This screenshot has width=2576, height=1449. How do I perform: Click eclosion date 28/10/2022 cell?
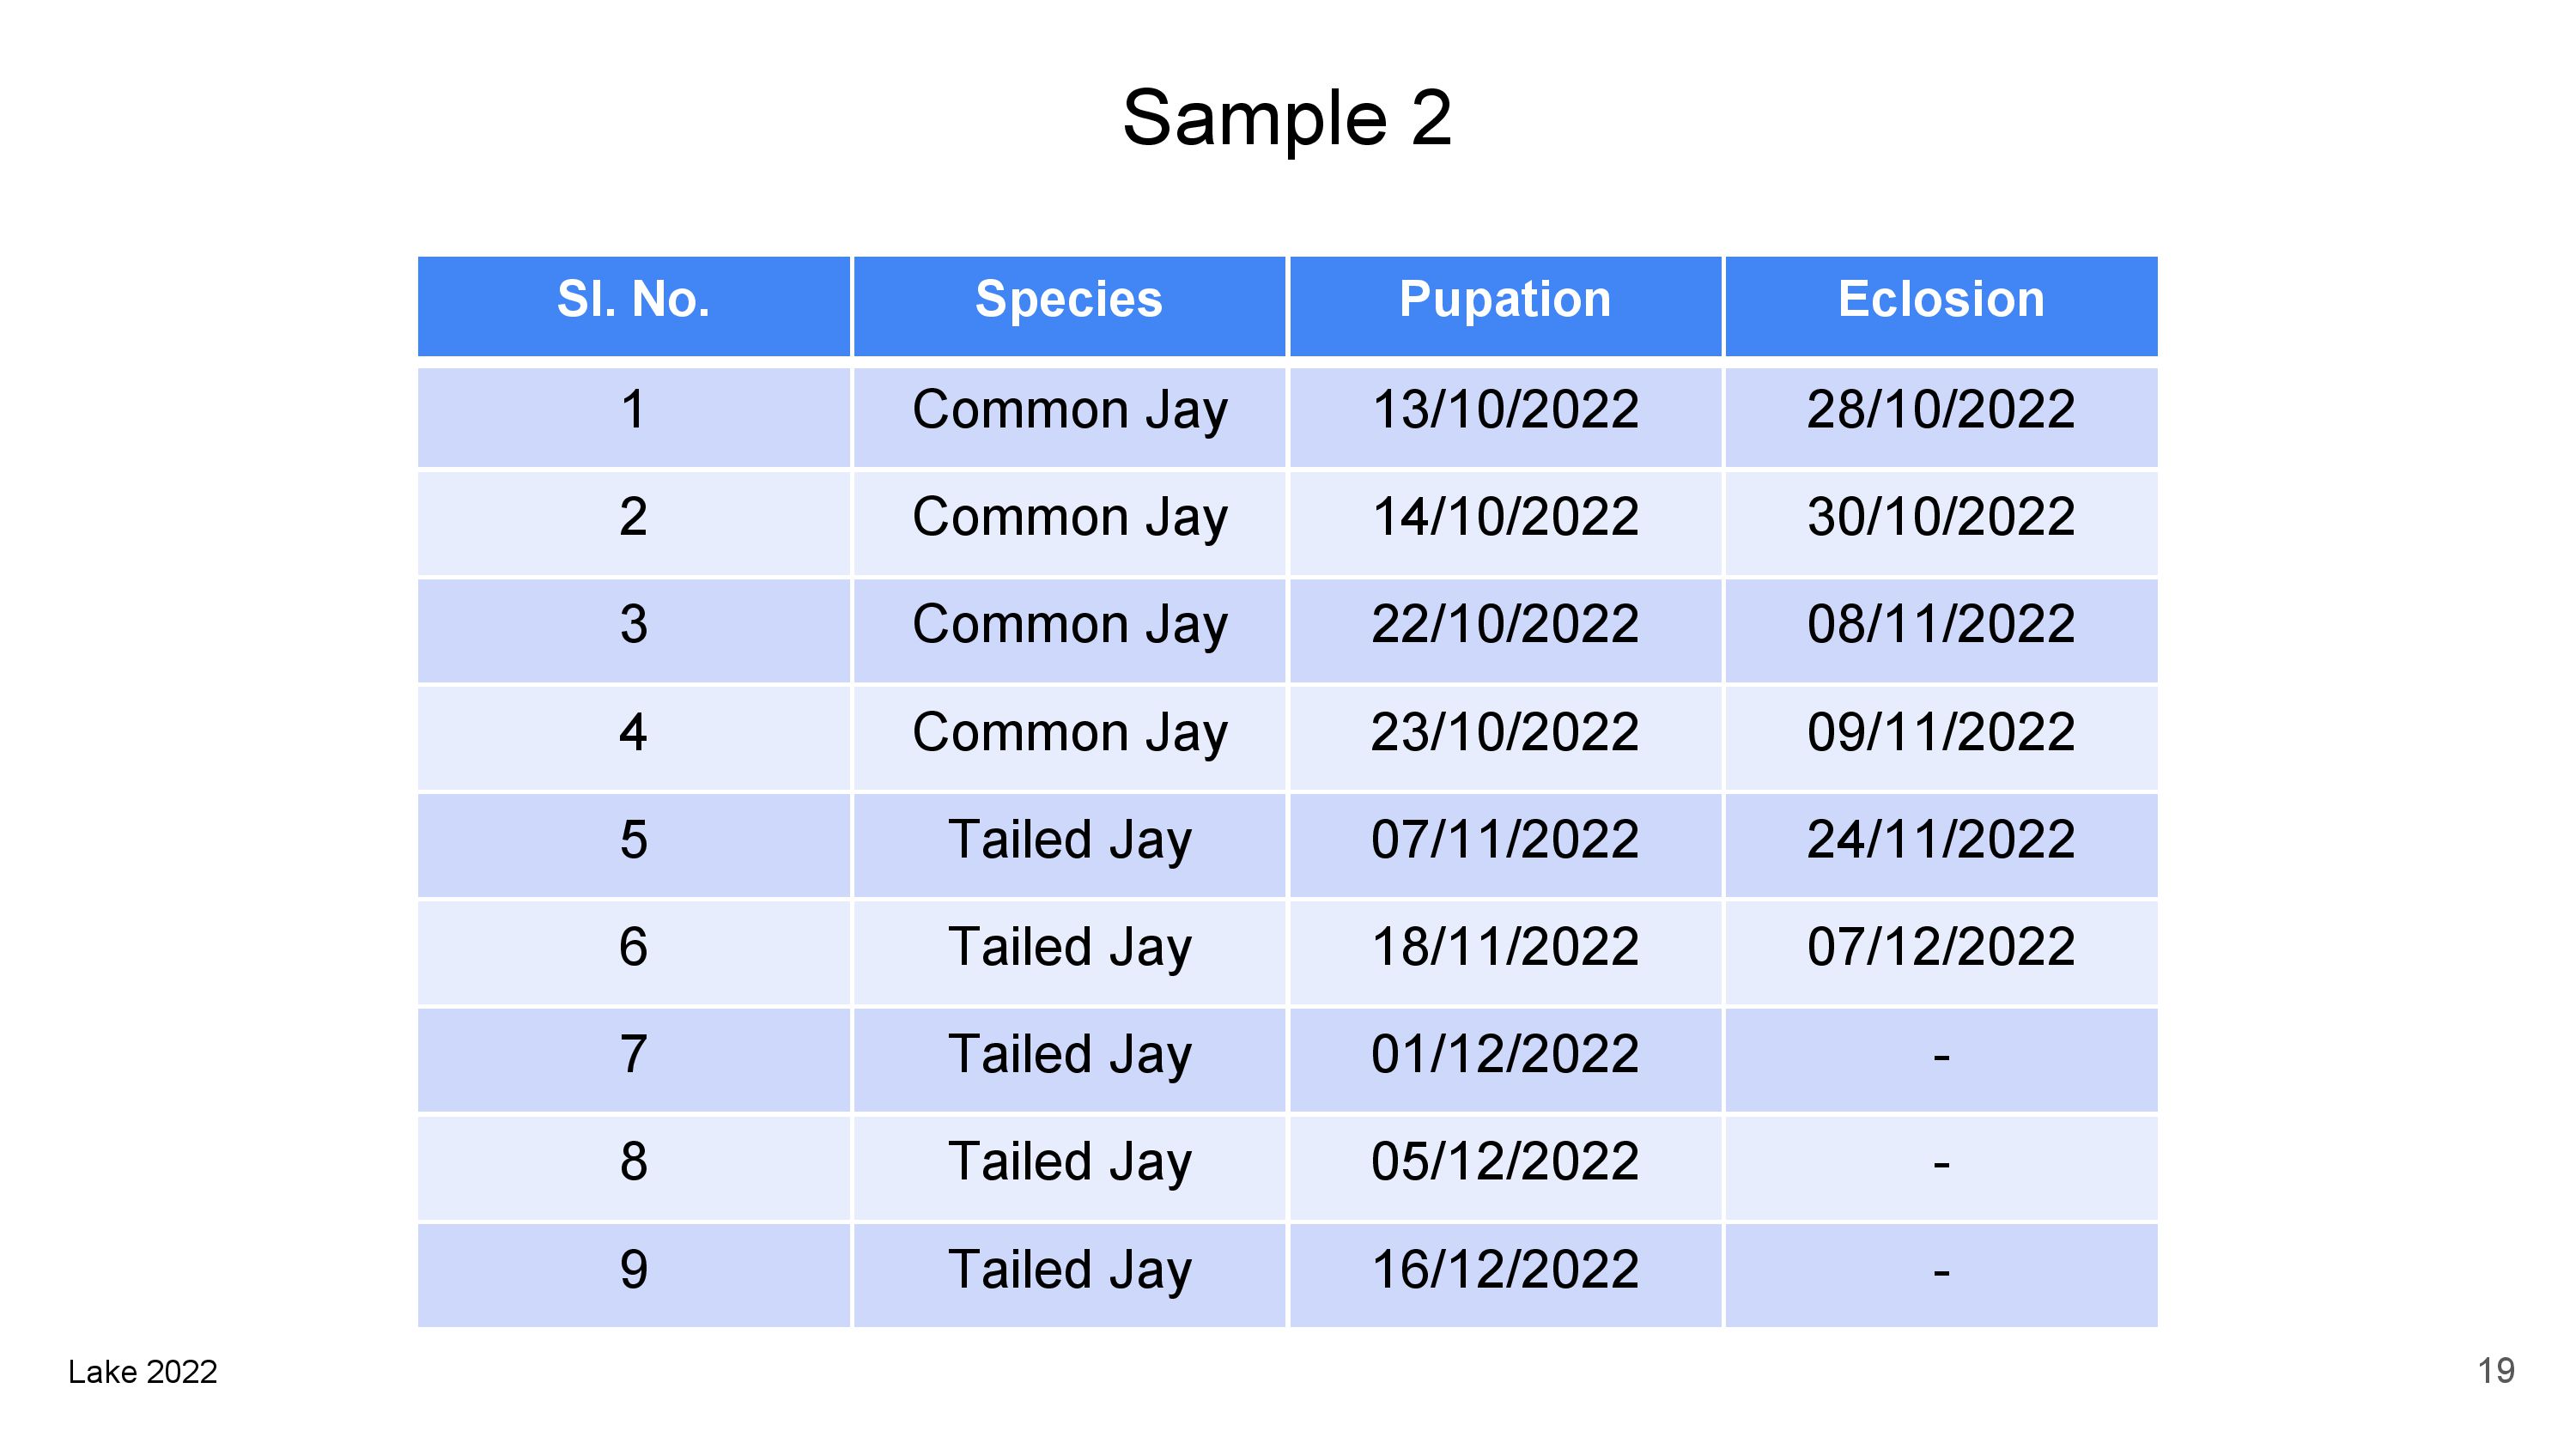click(1941, 410)
